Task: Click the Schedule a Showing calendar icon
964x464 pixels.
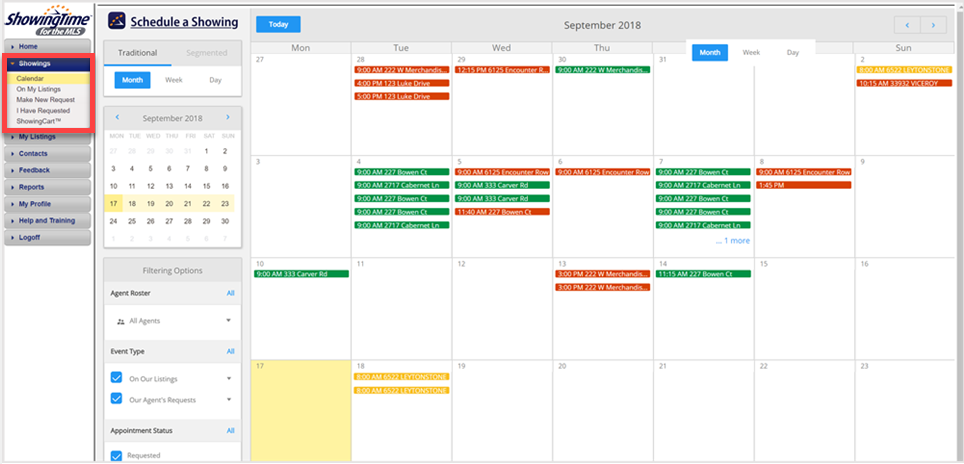Action: 118,21
